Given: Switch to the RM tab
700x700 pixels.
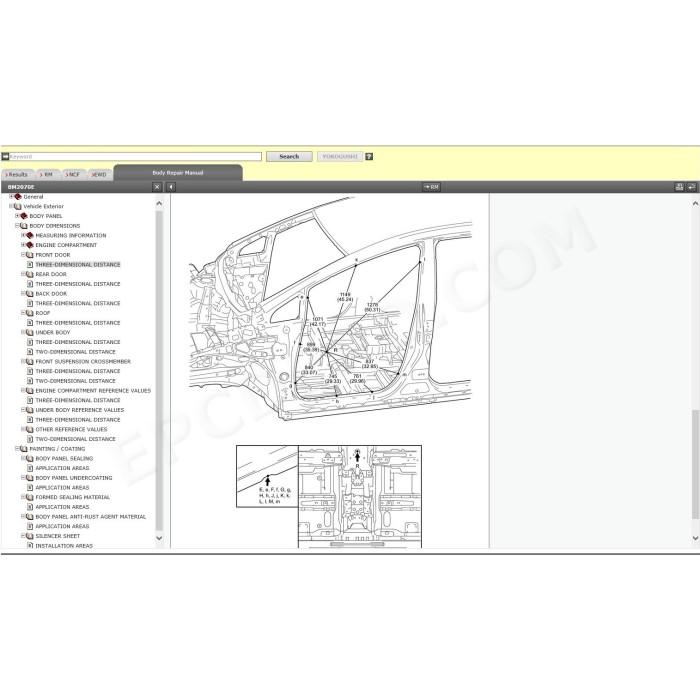Looking at the screenshot, I should coord(46,175).
